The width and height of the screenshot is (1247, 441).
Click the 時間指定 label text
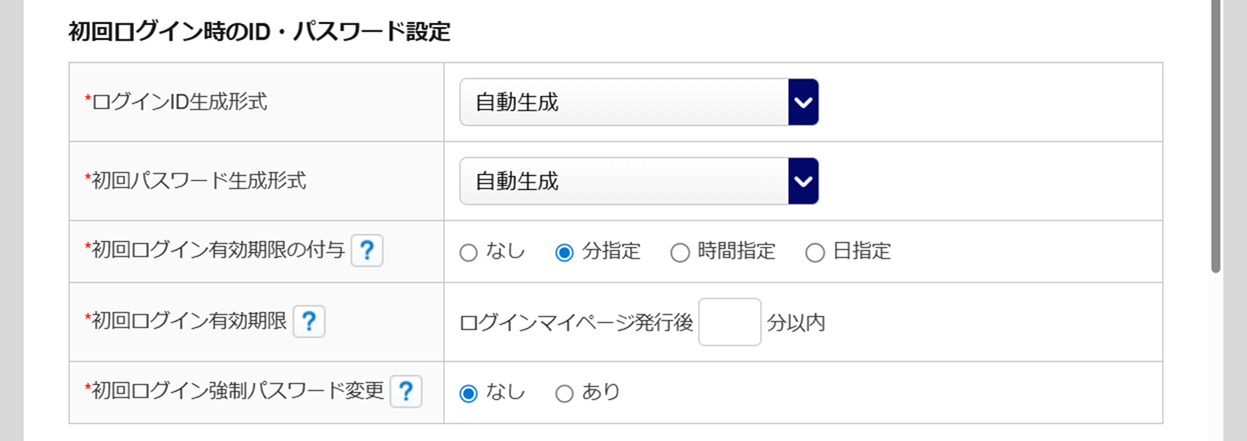737,252
